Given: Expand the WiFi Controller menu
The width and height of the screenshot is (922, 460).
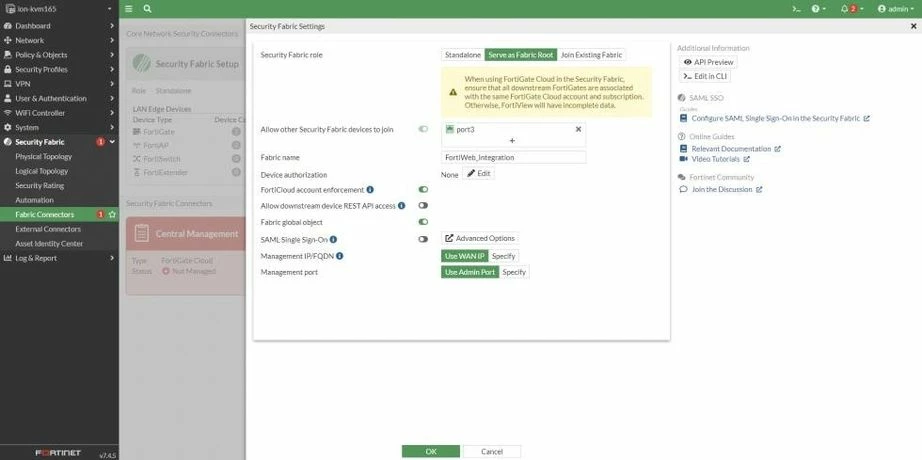Looking at the screenshot, I should [x=59, y=113].
